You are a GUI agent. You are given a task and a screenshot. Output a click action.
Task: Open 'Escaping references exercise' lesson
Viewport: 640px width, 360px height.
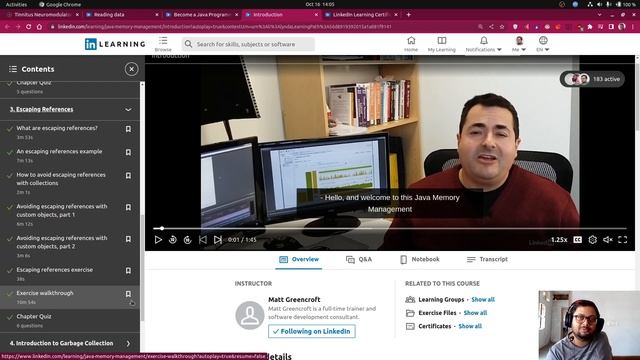pyautogui.click(x=55, y=270)
